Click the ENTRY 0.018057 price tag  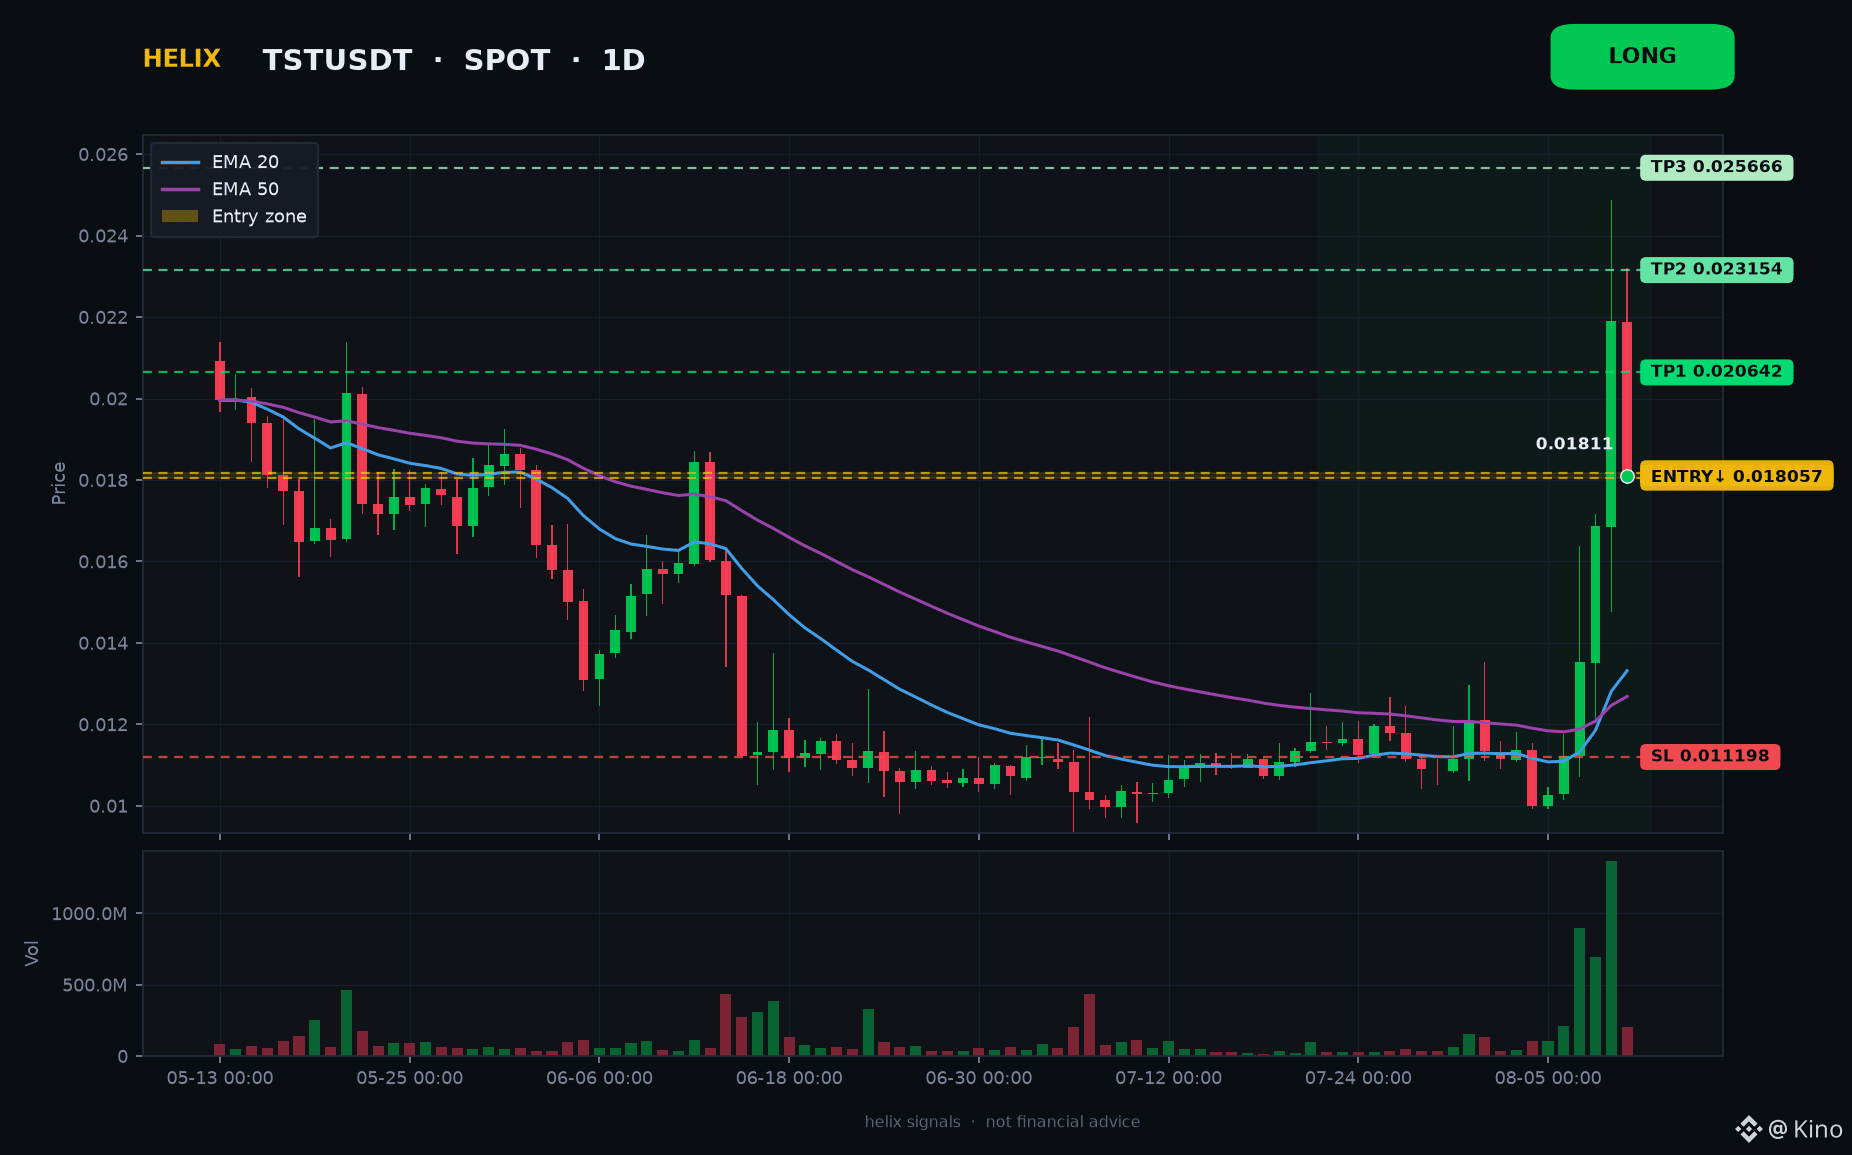1736,476
